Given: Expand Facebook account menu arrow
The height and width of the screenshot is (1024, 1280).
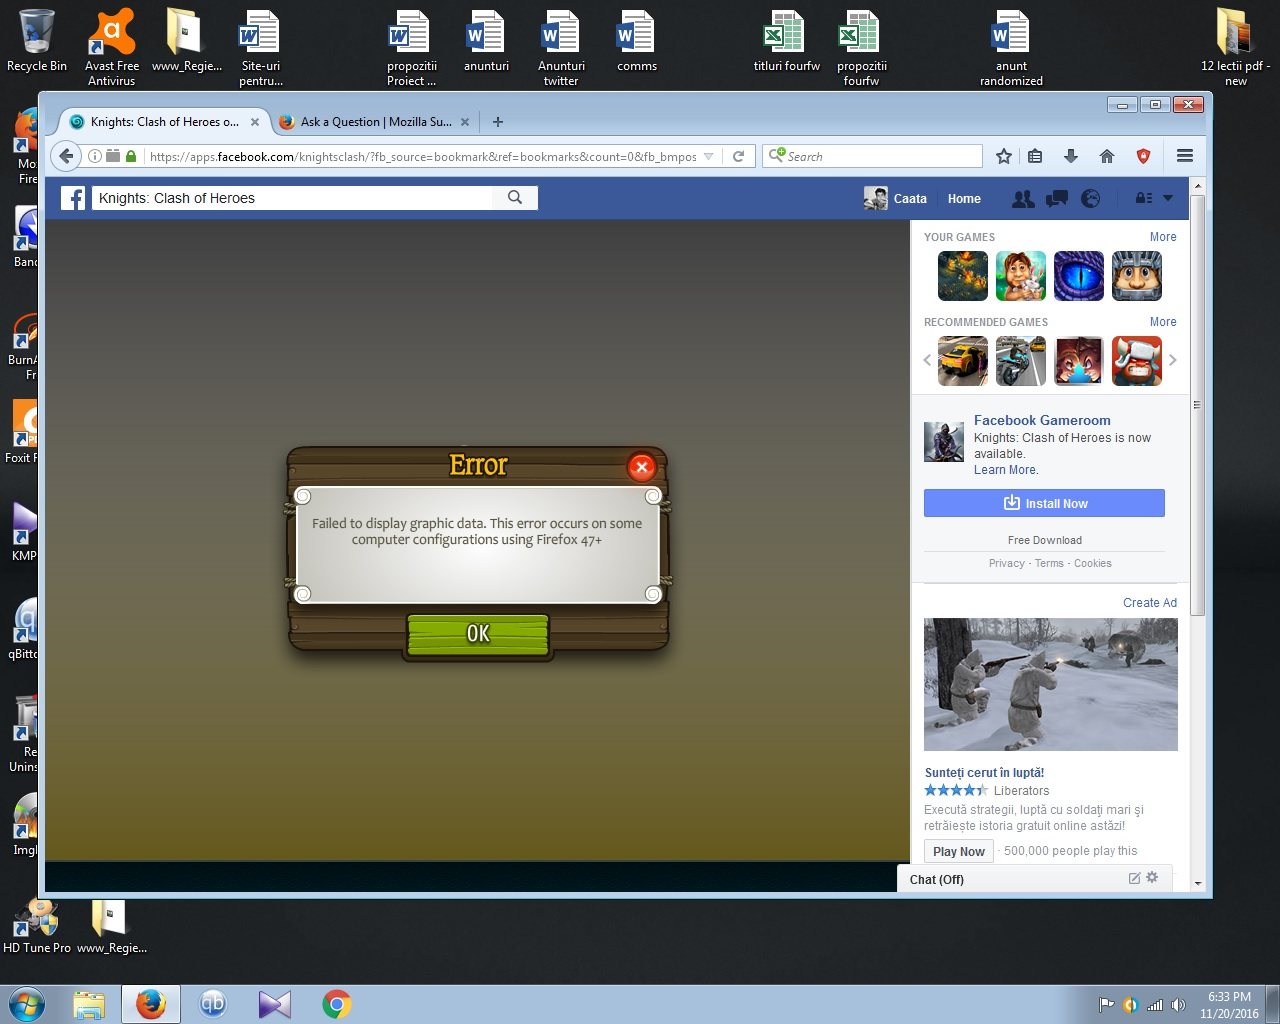Looking at the screenshot, I should tap(1168, 198).
